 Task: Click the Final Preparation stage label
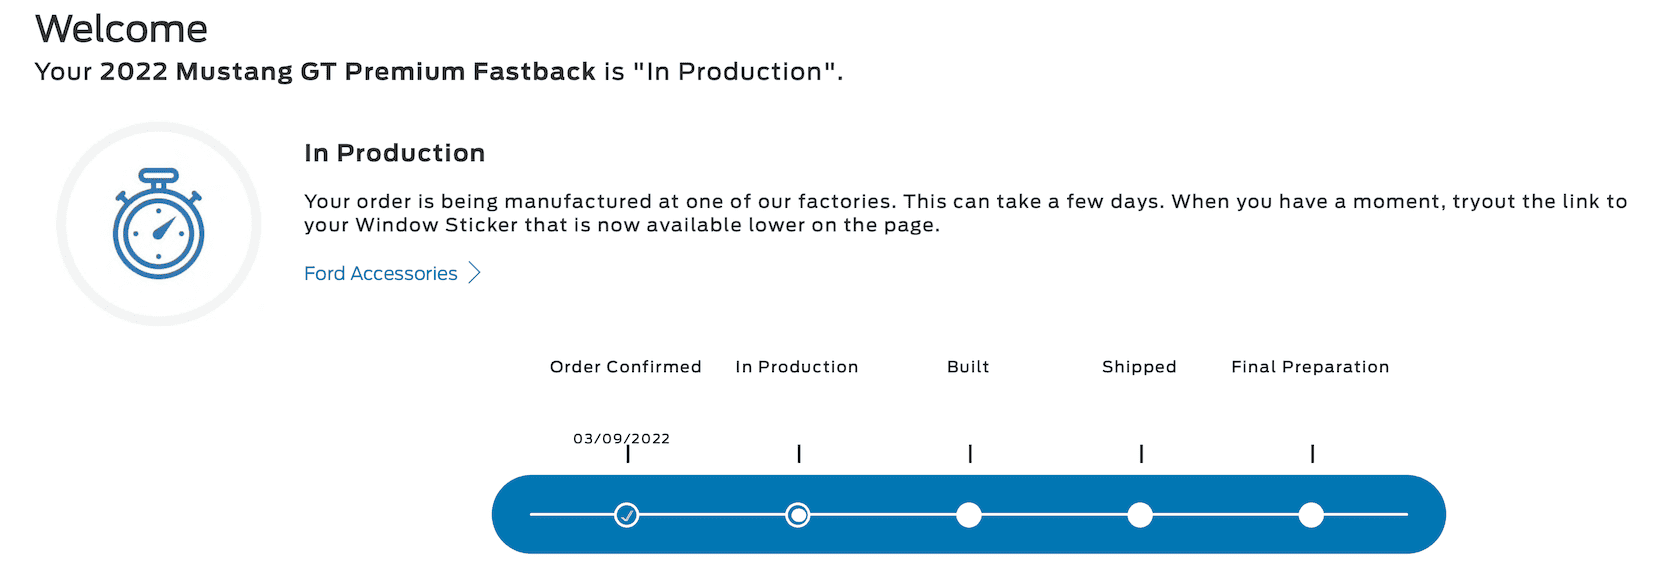coord(1310,367)
